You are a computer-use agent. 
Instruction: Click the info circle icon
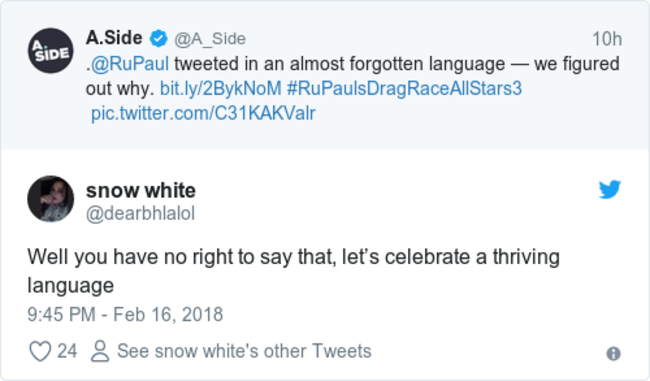point(614,354)
